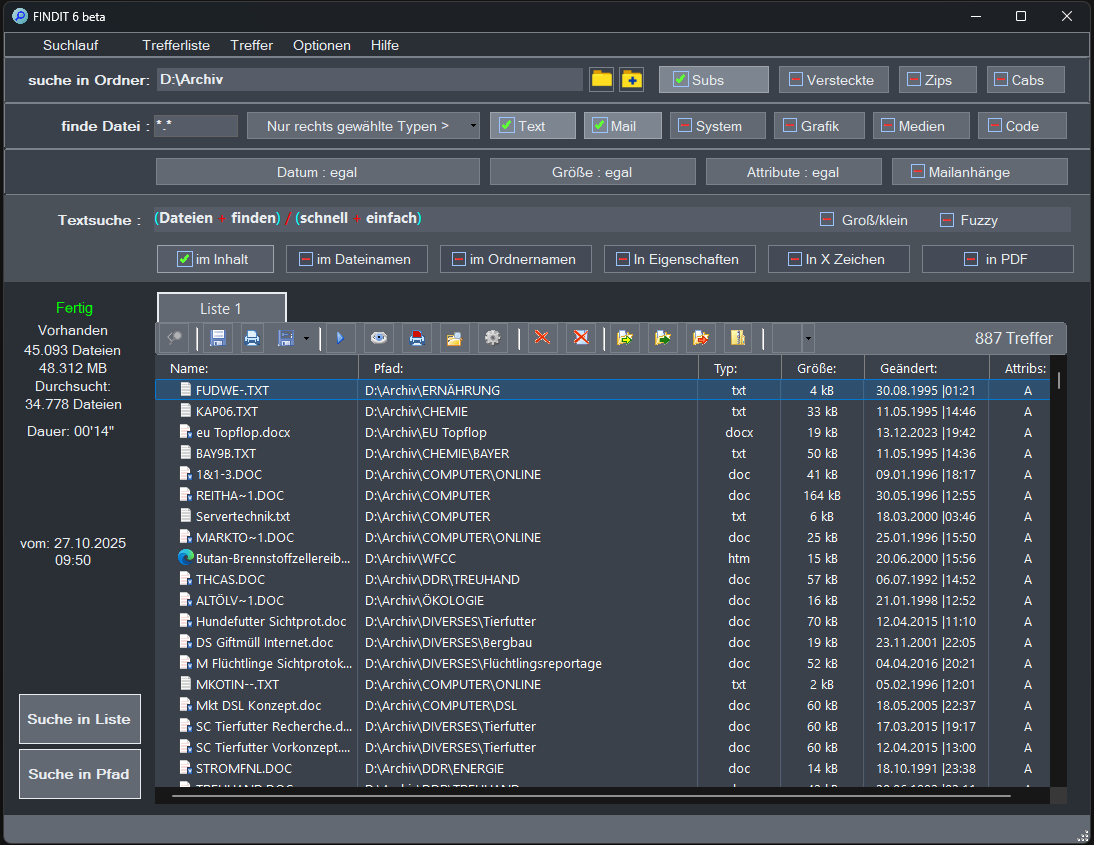This screenshot has width=1094, height=845.
Task: Click the red X remove icon
Action: click(542, 339)
